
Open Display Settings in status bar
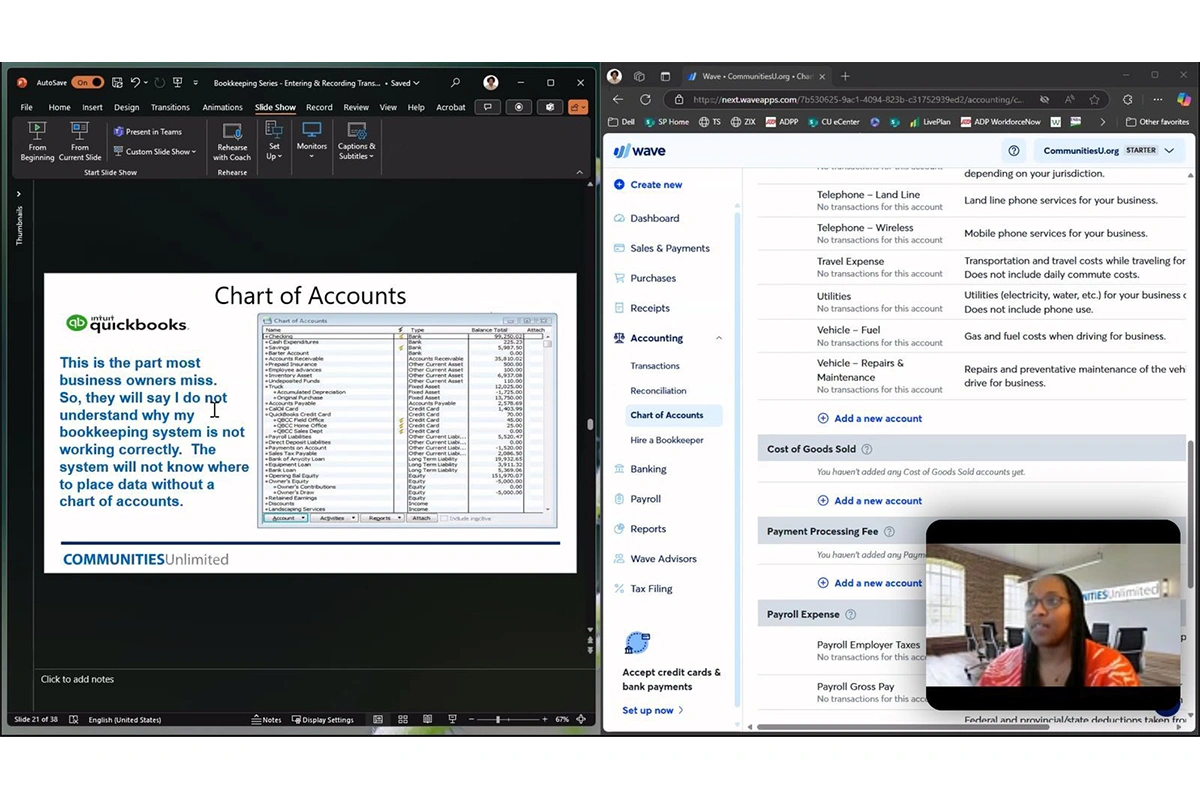pyautogui.click(x=322, y=720)
